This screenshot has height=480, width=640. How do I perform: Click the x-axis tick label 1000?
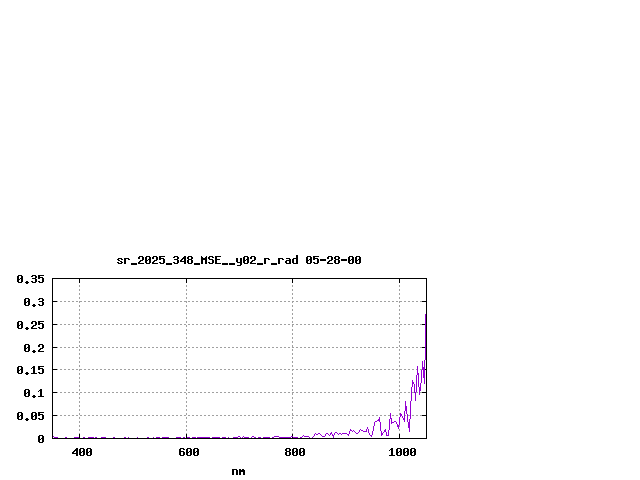(402, 453)
